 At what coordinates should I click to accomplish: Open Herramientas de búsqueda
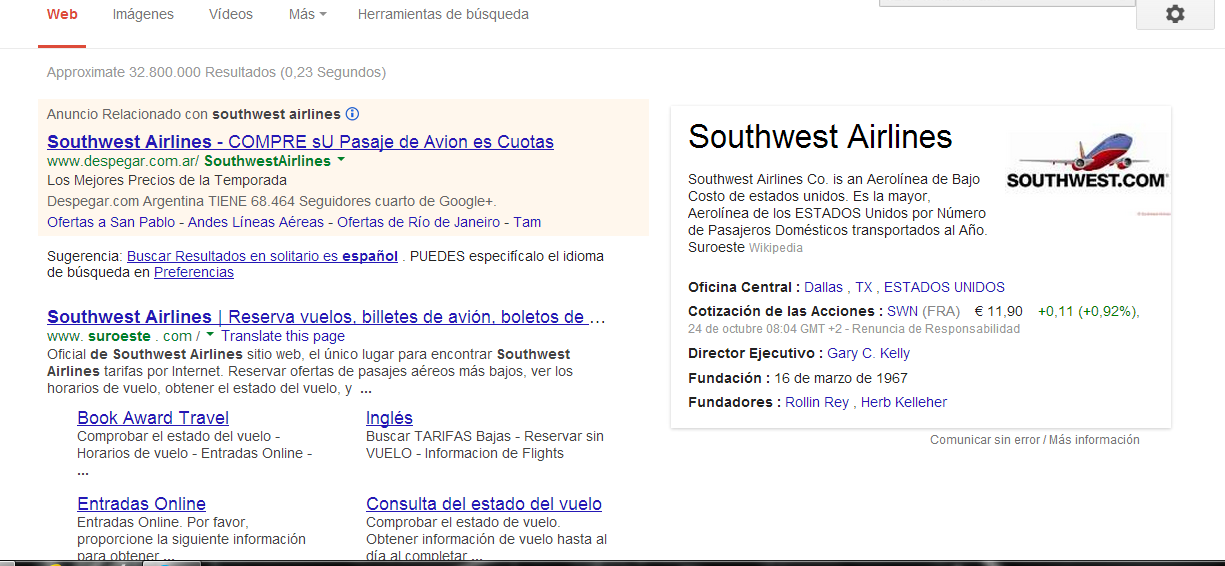pyautogui.click(x=443, y=14)
